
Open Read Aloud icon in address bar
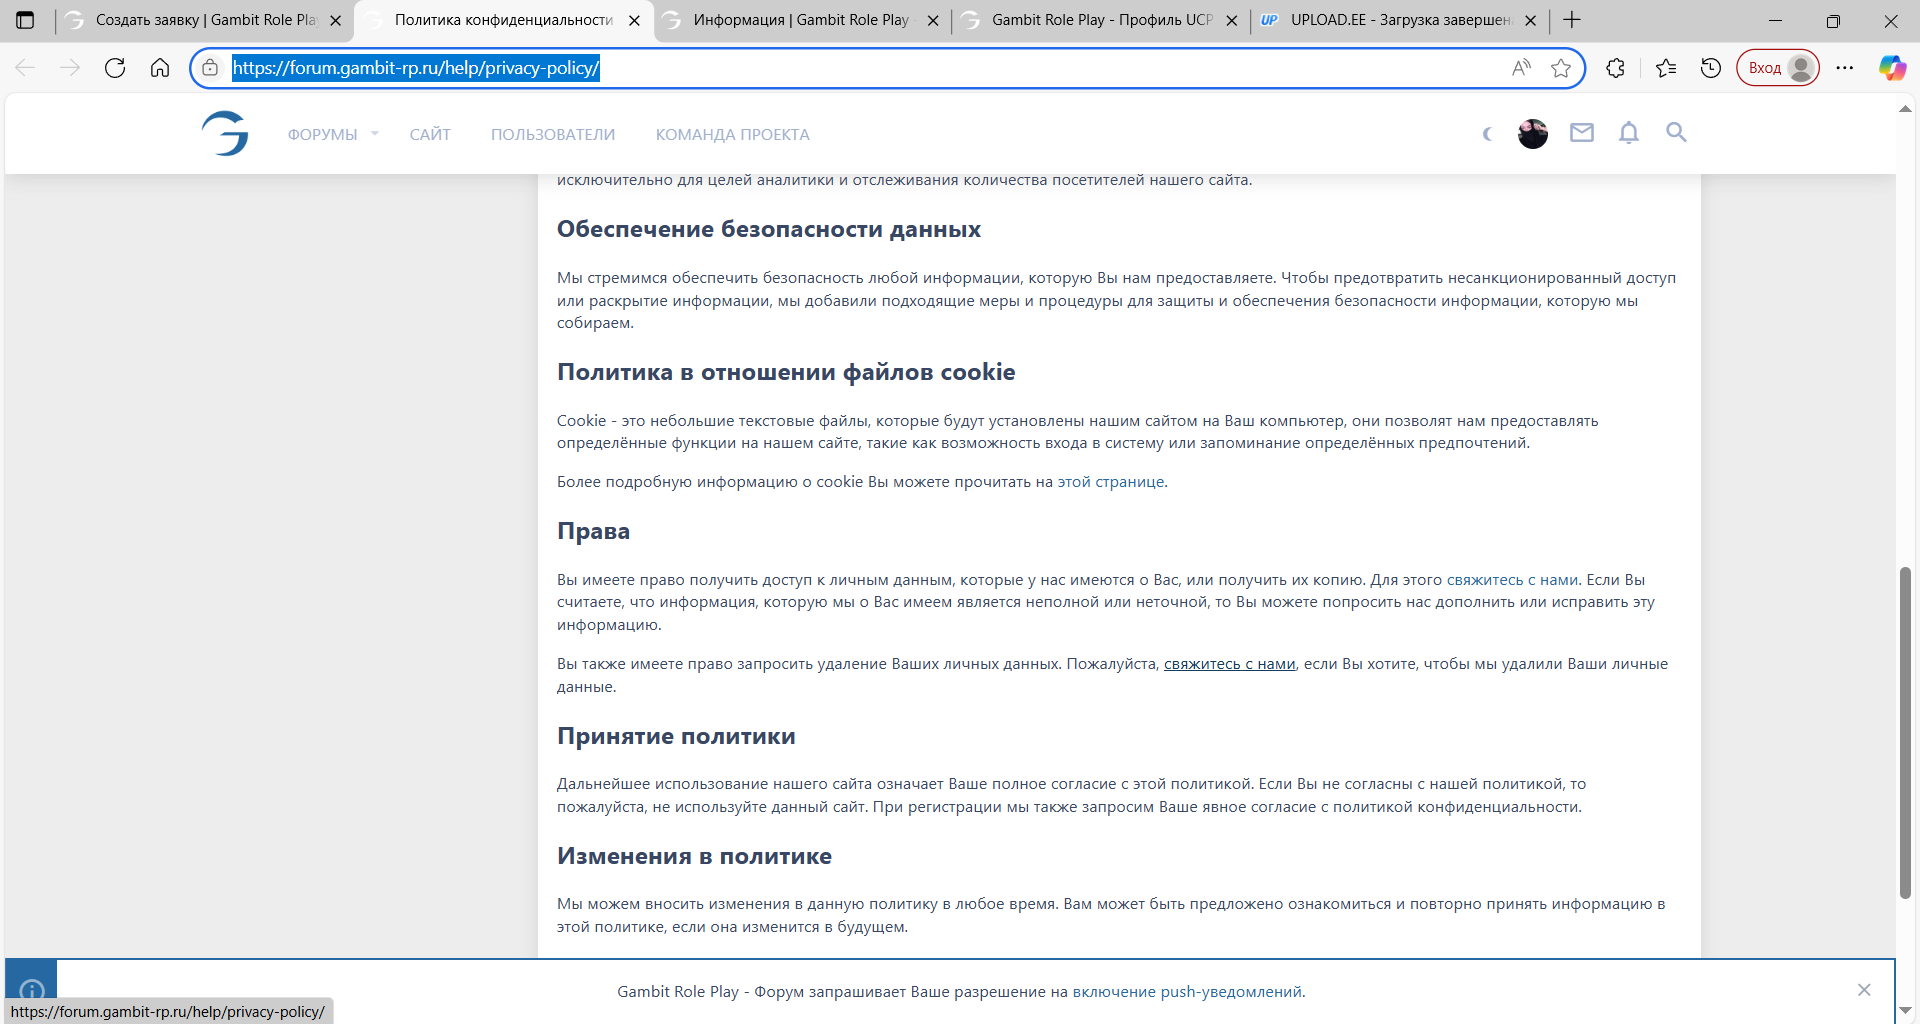coord(1521,68)
